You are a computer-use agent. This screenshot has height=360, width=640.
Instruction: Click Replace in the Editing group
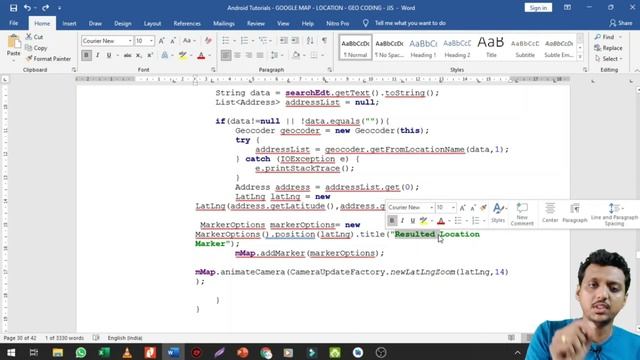pyautogui.click(x=609, y=48)
